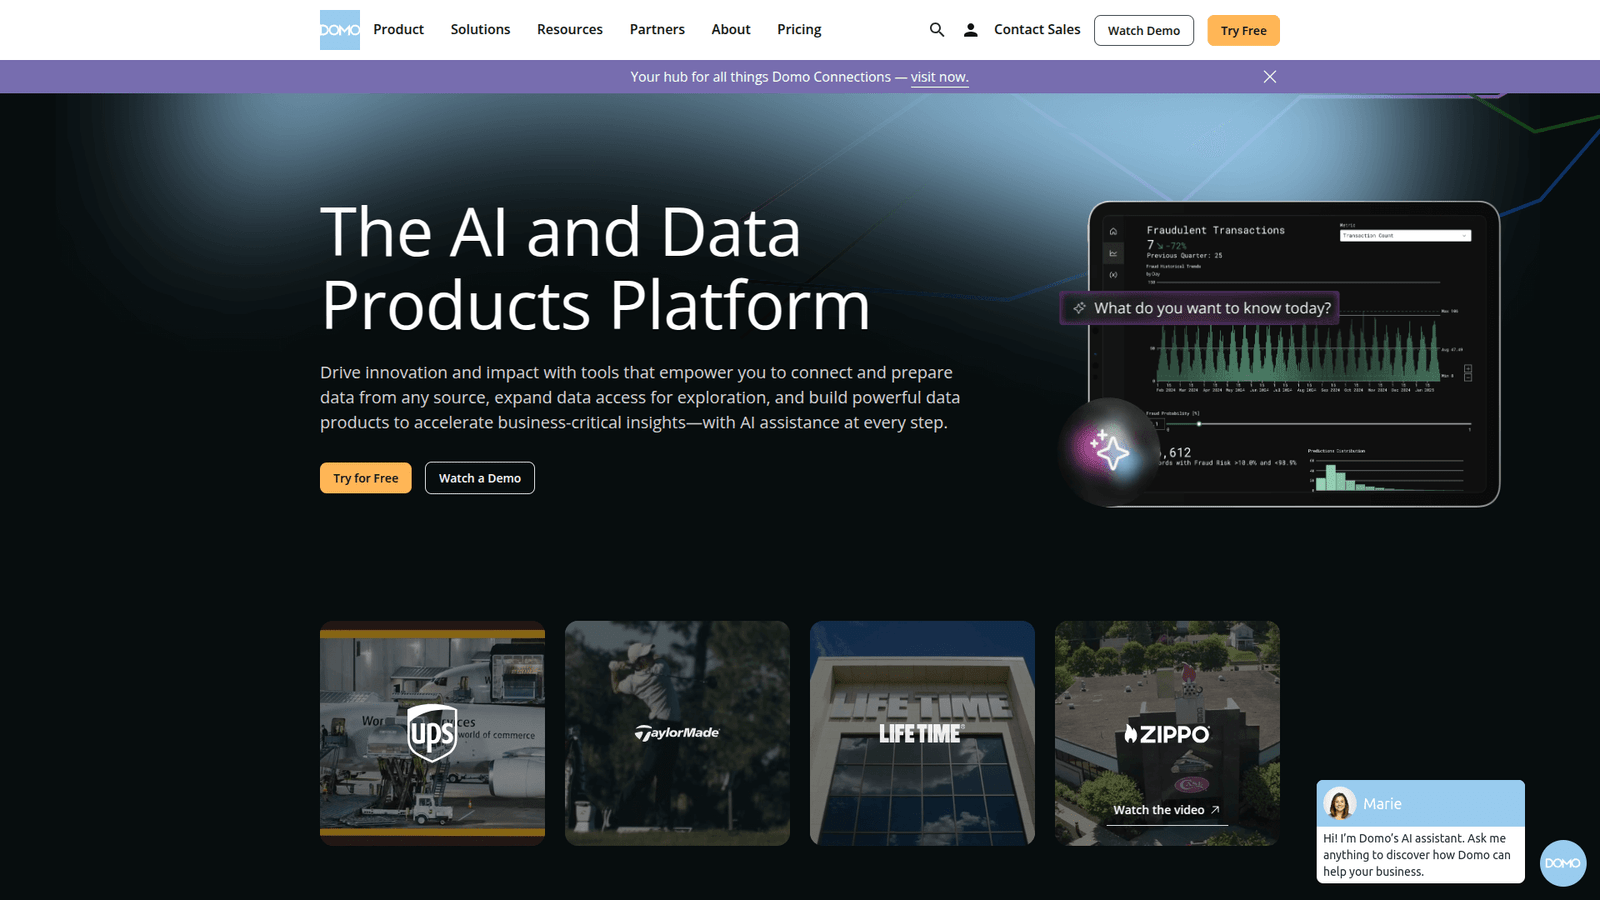
Task: Select the line chart icon in the dashboard sidebar
Action: [x=1113, y=253]
